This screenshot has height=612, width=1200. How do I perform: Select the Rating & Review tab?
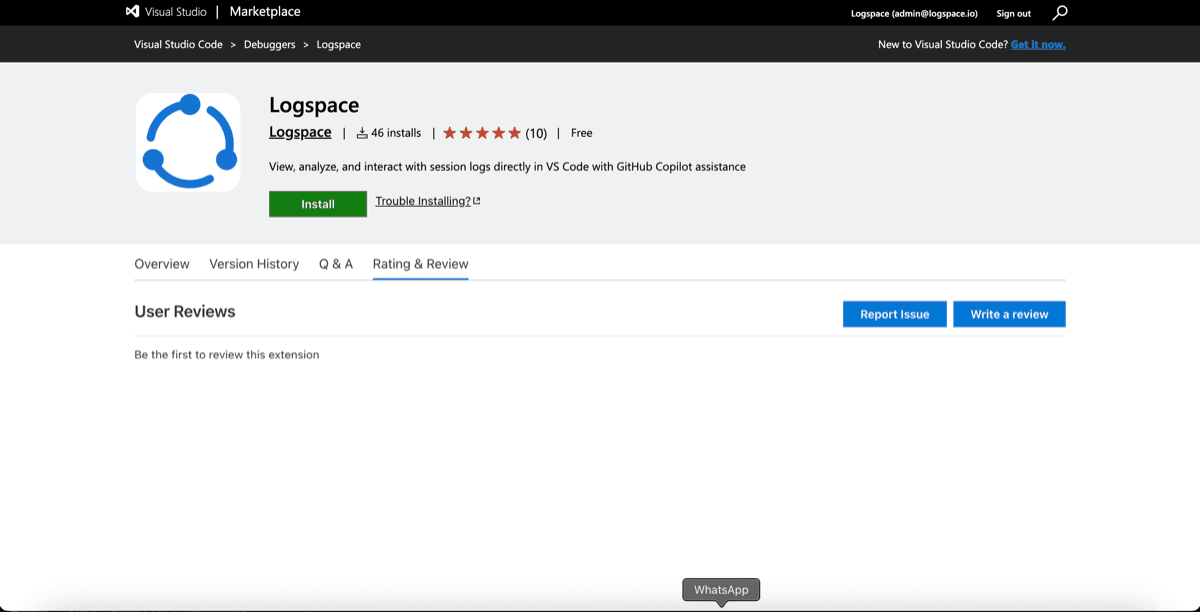(x=420, y=264)
